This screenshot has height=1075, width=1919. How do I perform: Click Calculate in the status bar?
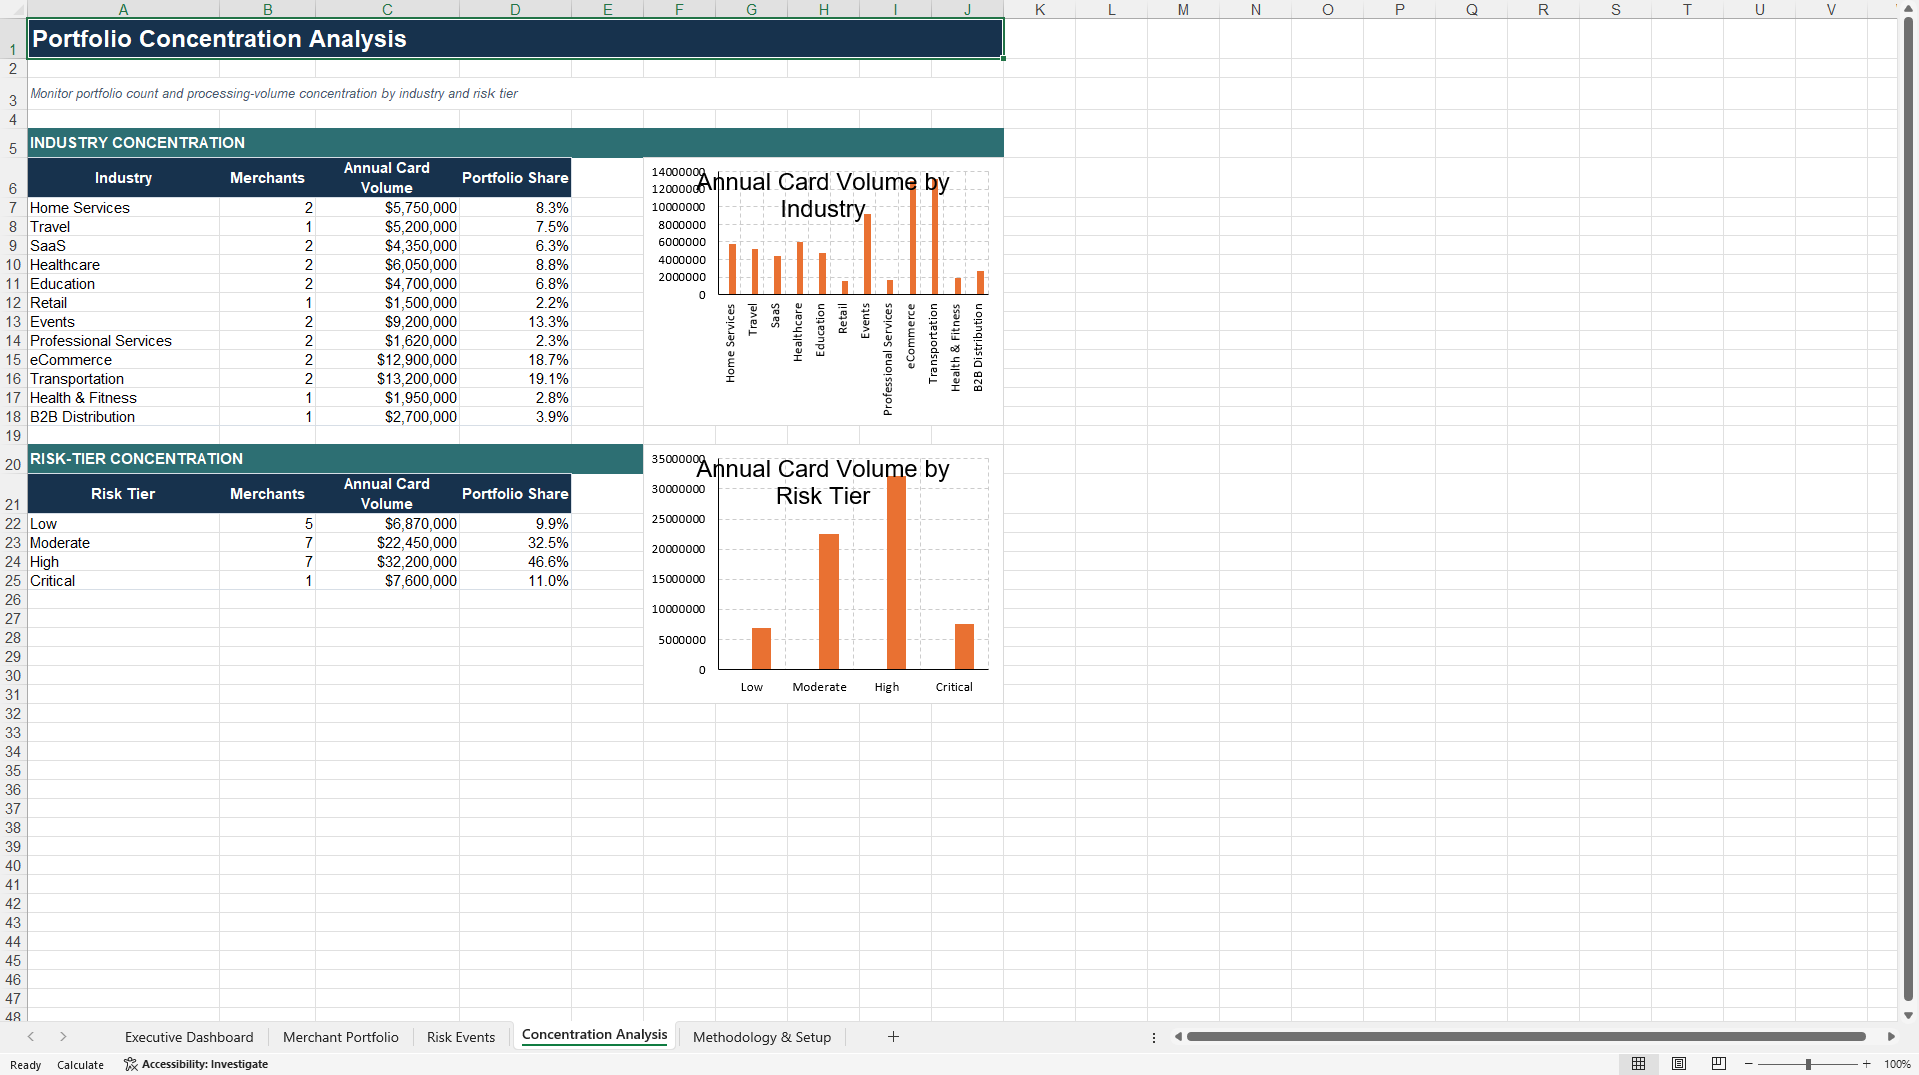80,1065
